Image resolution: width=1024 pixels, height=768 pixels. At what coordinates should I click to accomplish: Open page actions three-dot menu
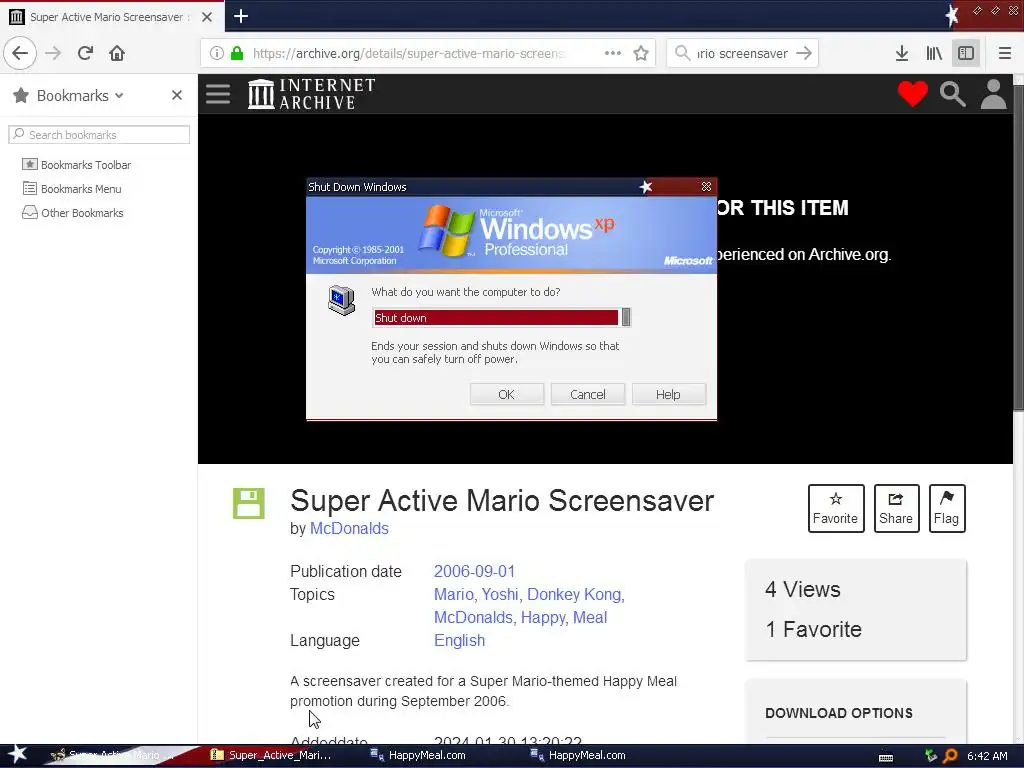click(x=613, y=53)
